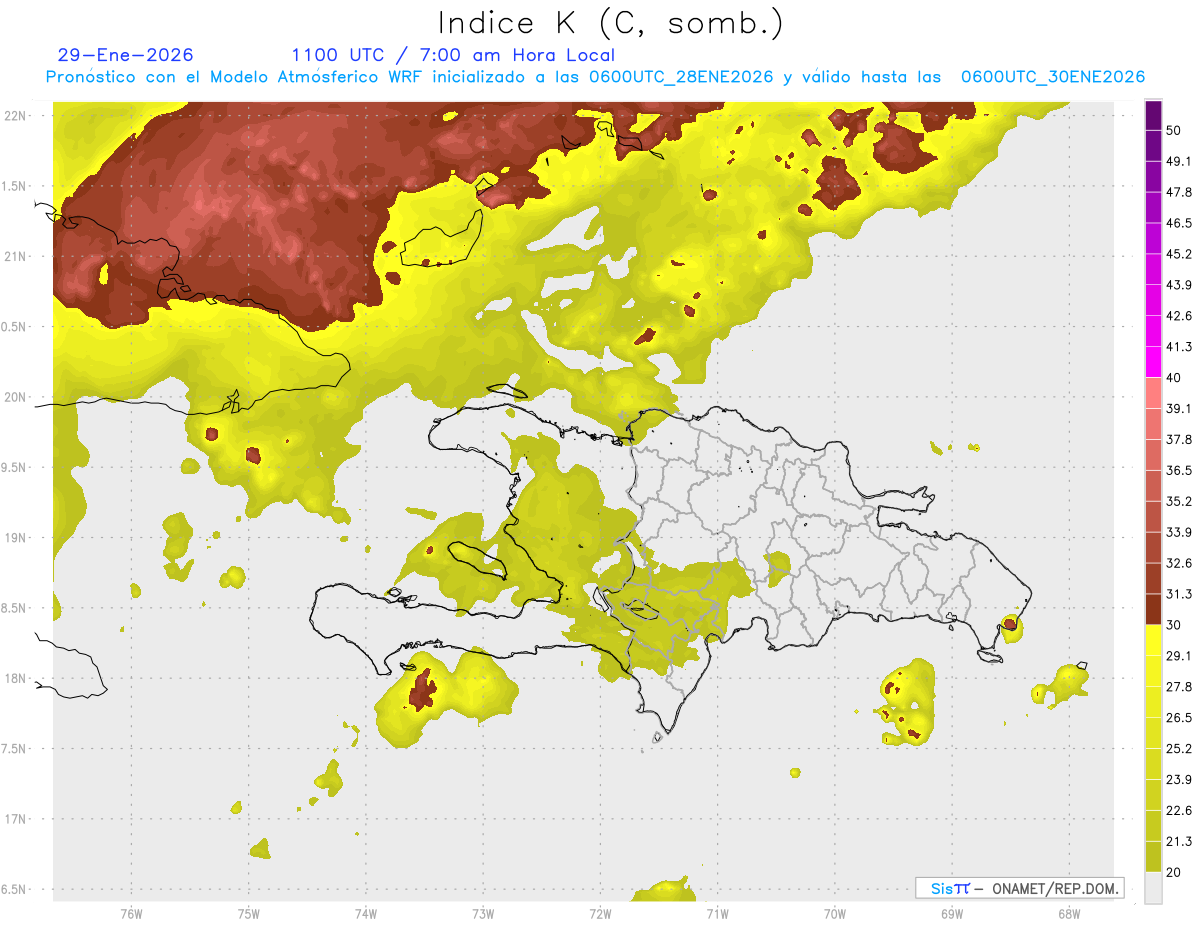Click the "Pronóstico con el Modelo Atmosférico WRF" line

[595, 77]
